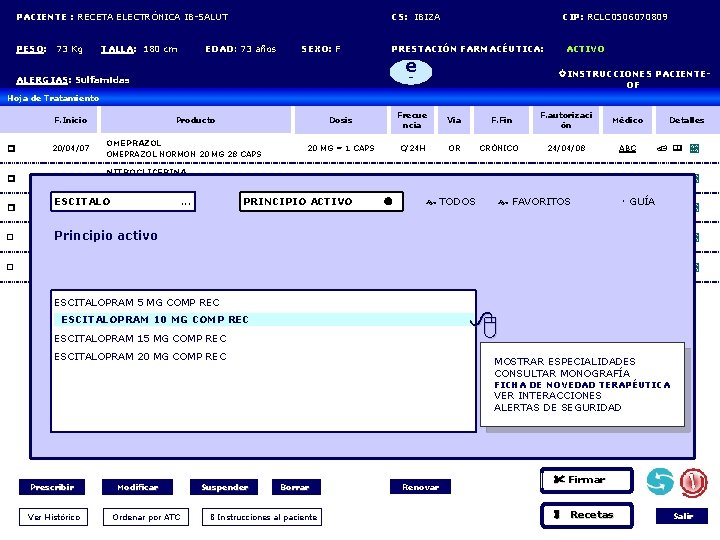Click the Renovar button
Screen dimensions: 720x540
tap(420, 487)
